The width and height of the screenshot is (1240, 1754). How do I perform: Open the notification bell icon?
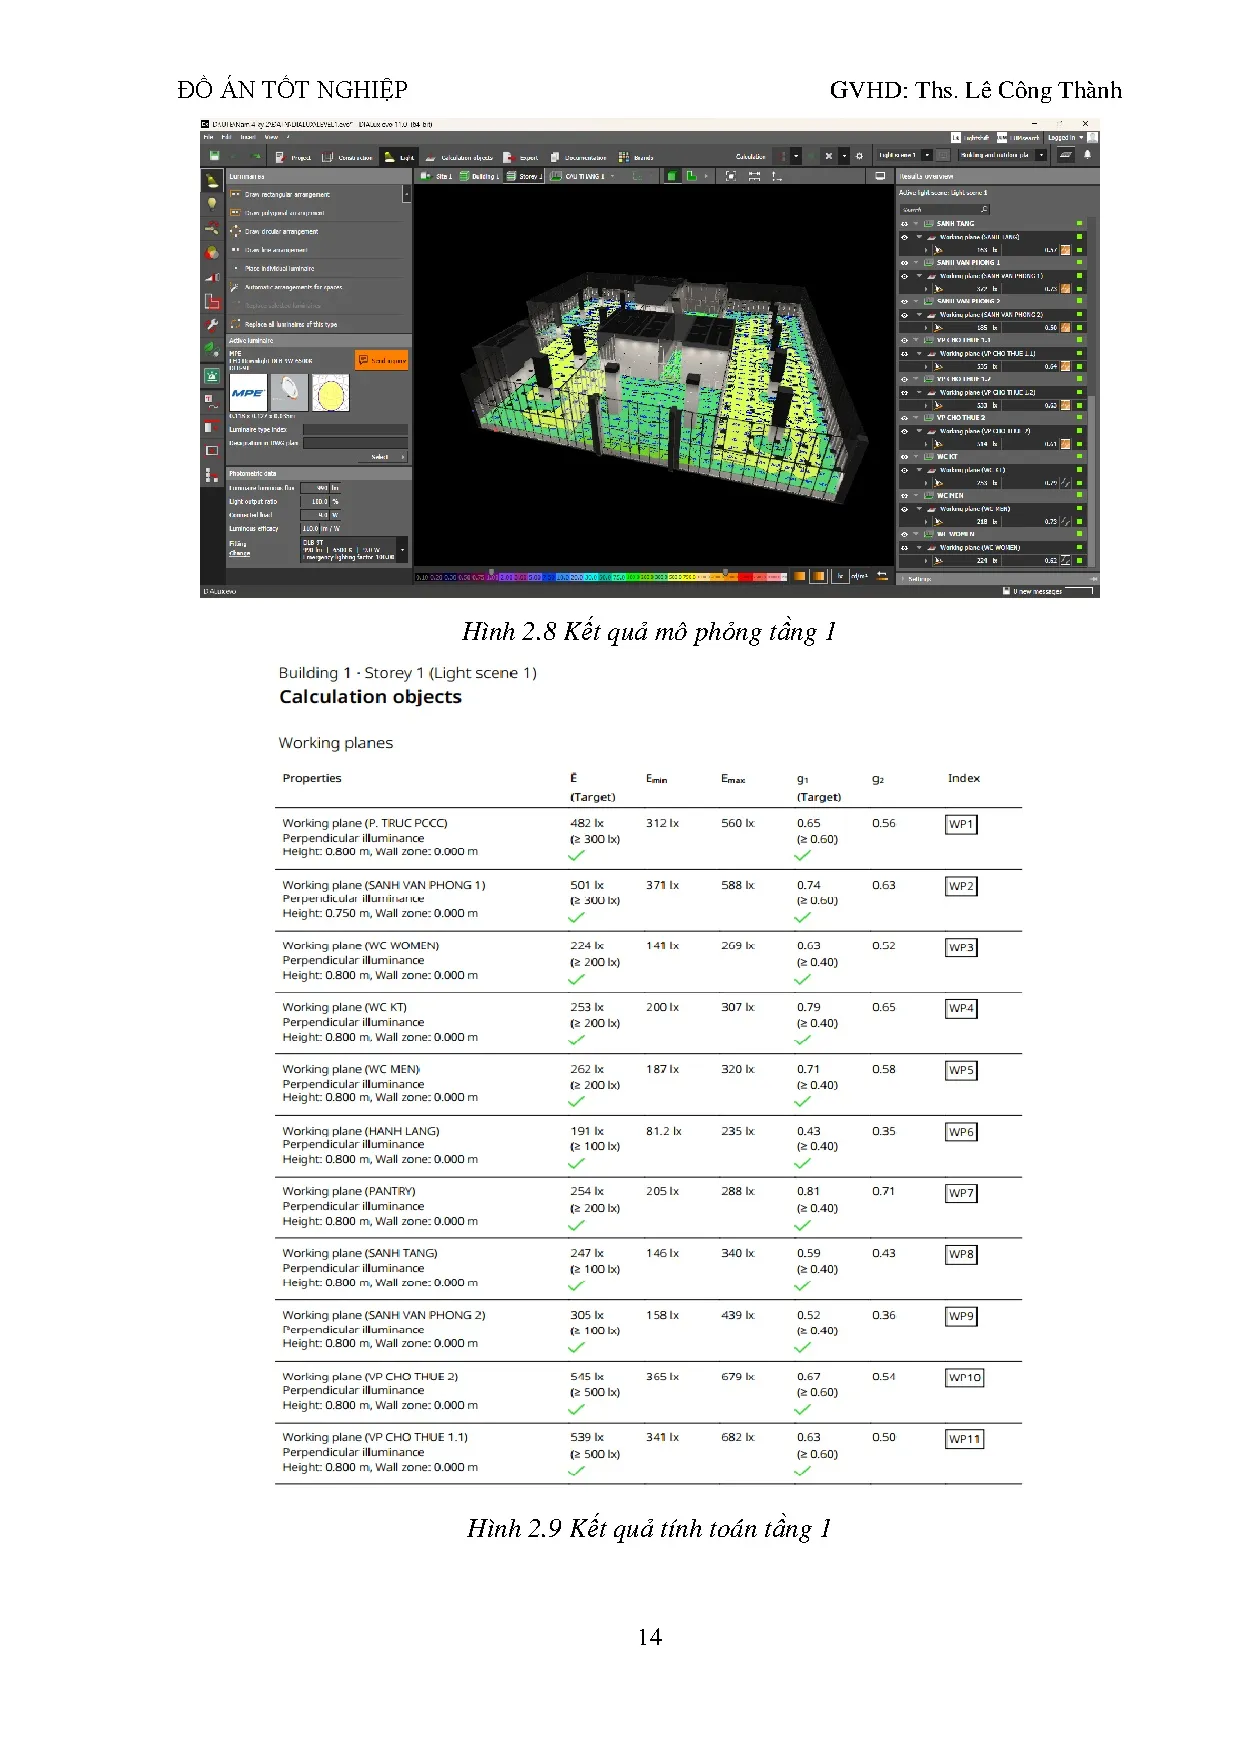tap(1087, 155)
